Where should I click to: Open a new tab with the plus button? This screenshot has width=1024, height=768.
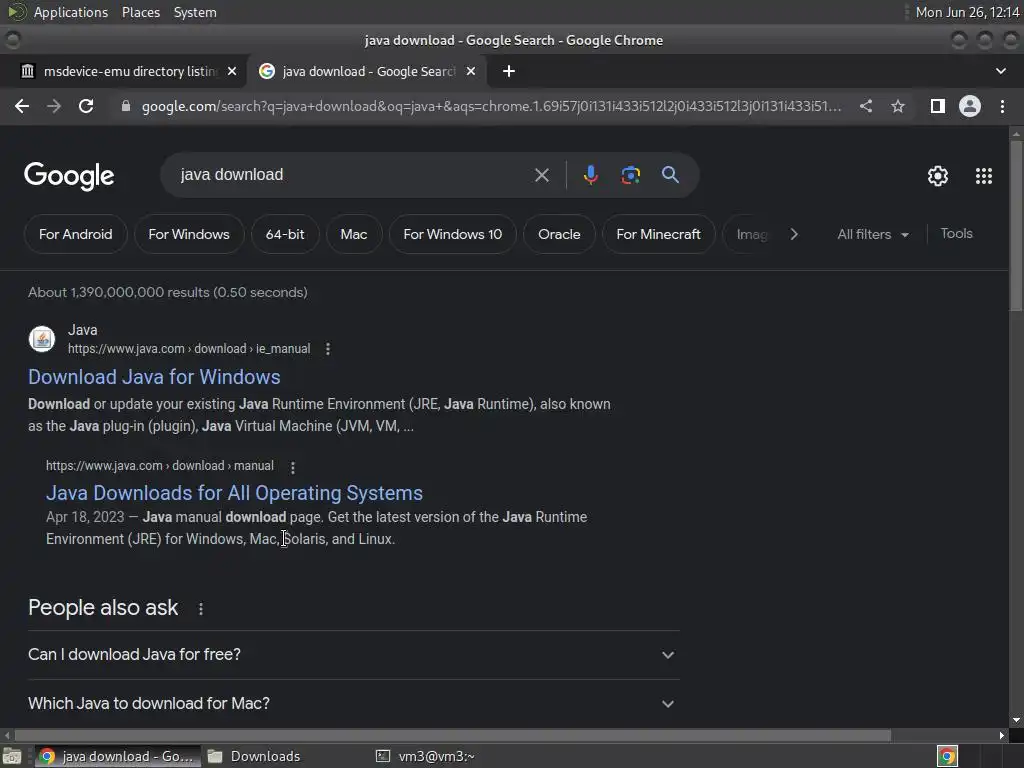coord(509,71)
